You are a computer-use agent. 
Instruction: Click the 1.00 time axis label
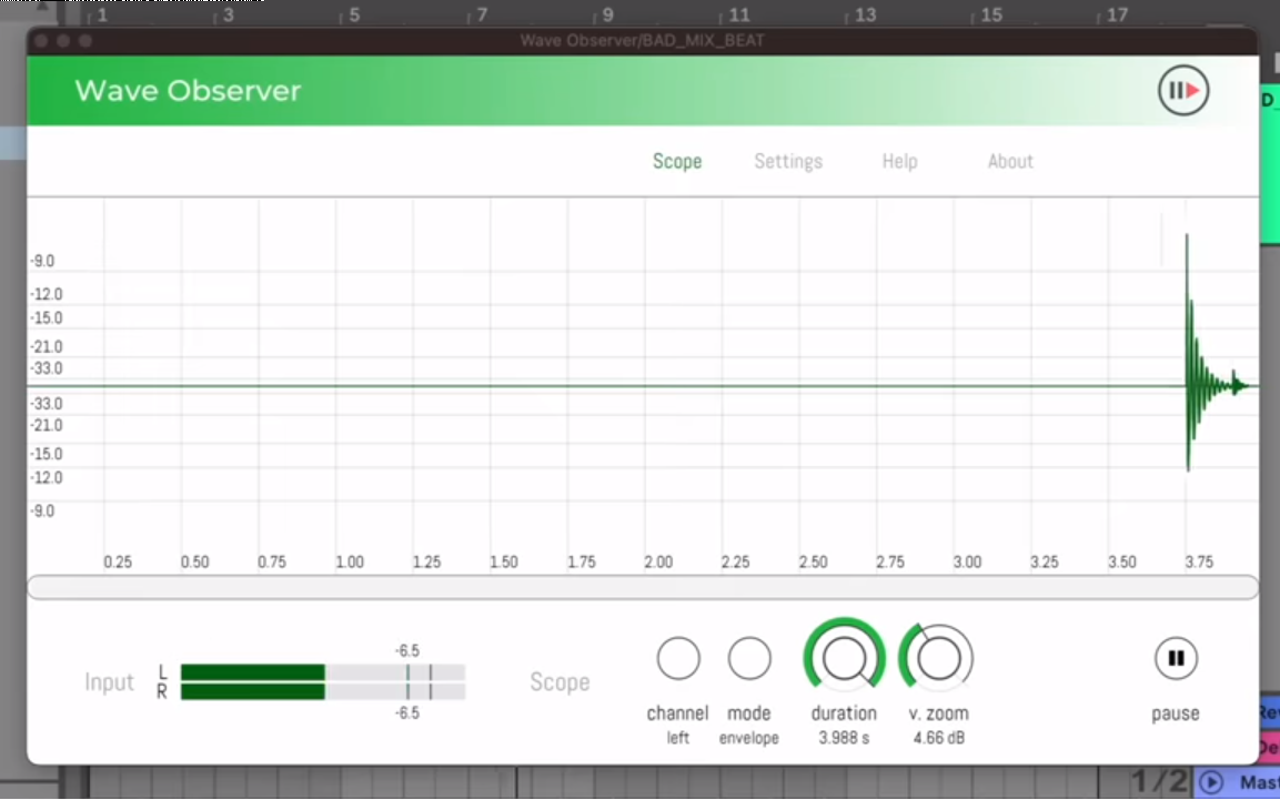(350, 562)
